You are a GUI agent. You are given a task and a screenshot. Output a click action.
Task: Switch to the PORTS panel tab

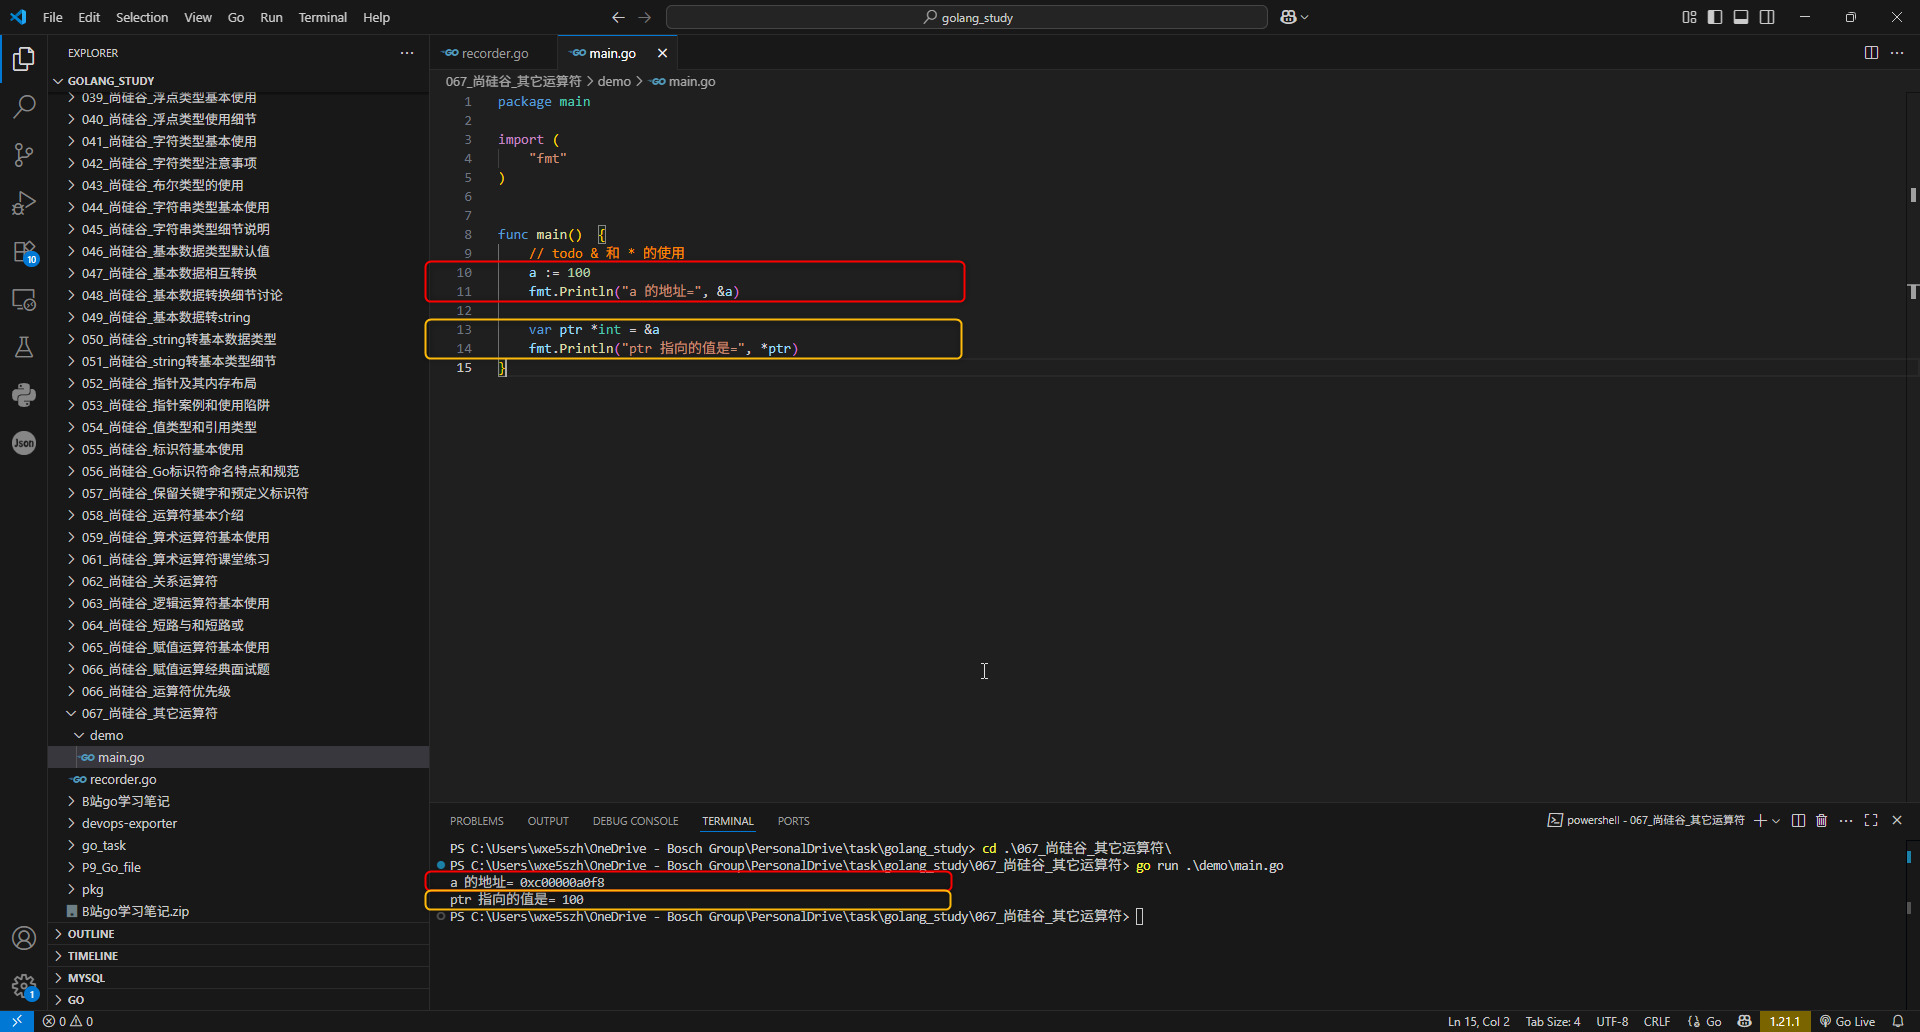point(794,821)
